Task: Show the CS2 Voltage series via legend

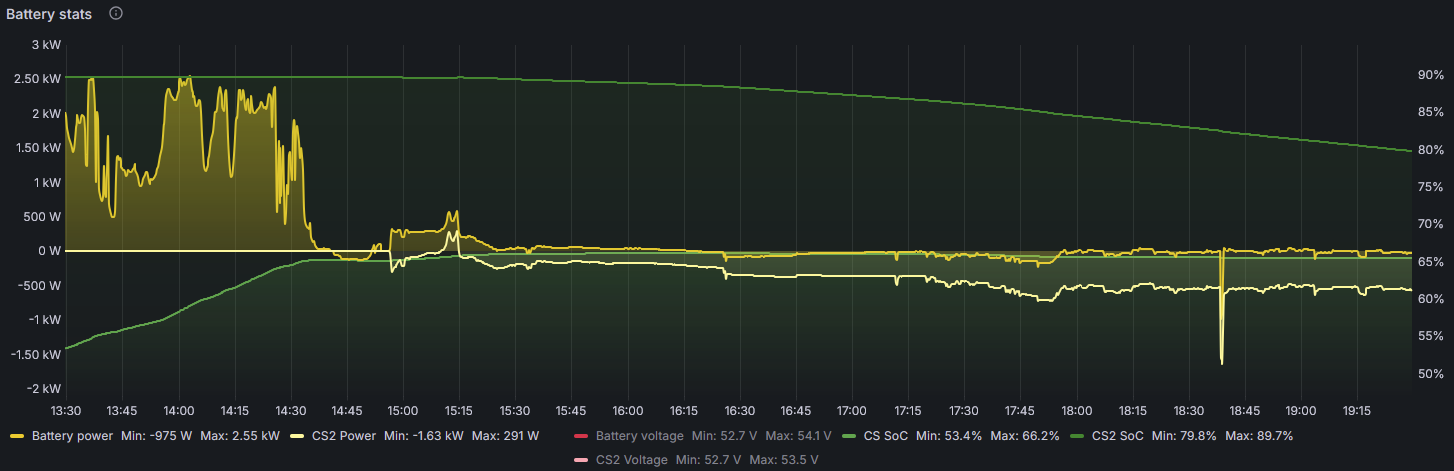Action: point(631,460)
